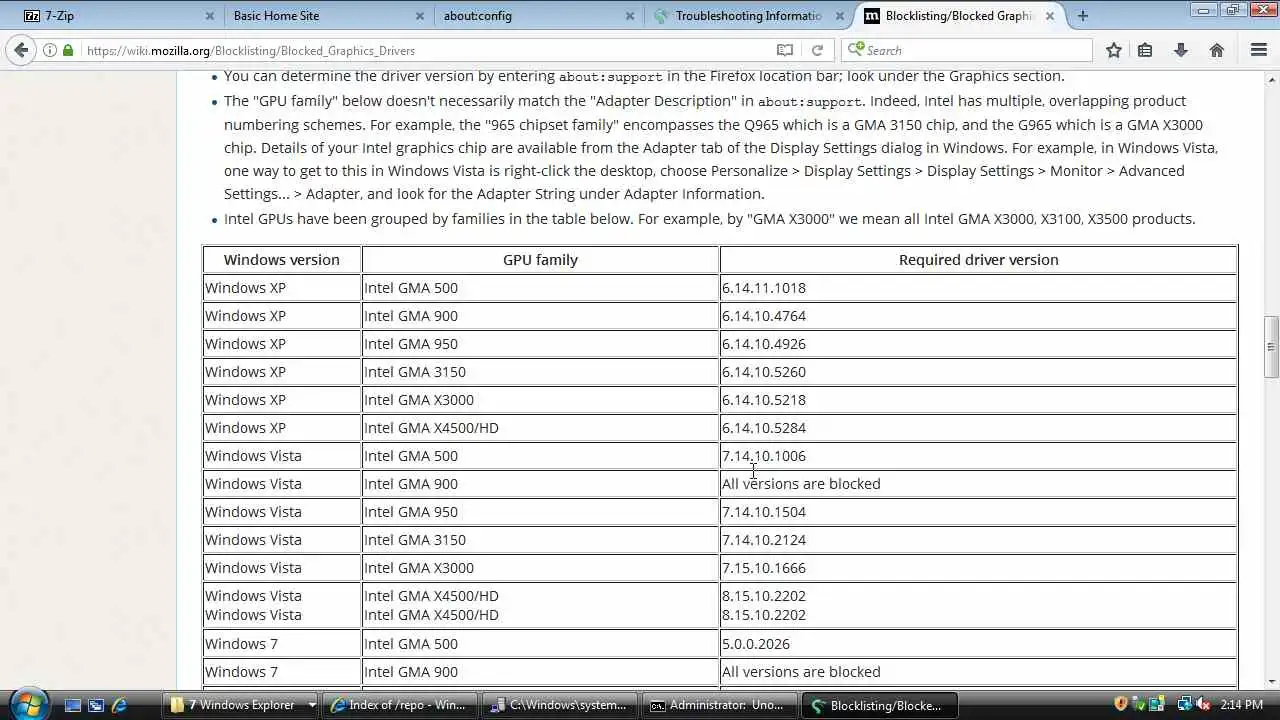Expand the Windows Explorer taskbar group dropdown

pos(312,705)
